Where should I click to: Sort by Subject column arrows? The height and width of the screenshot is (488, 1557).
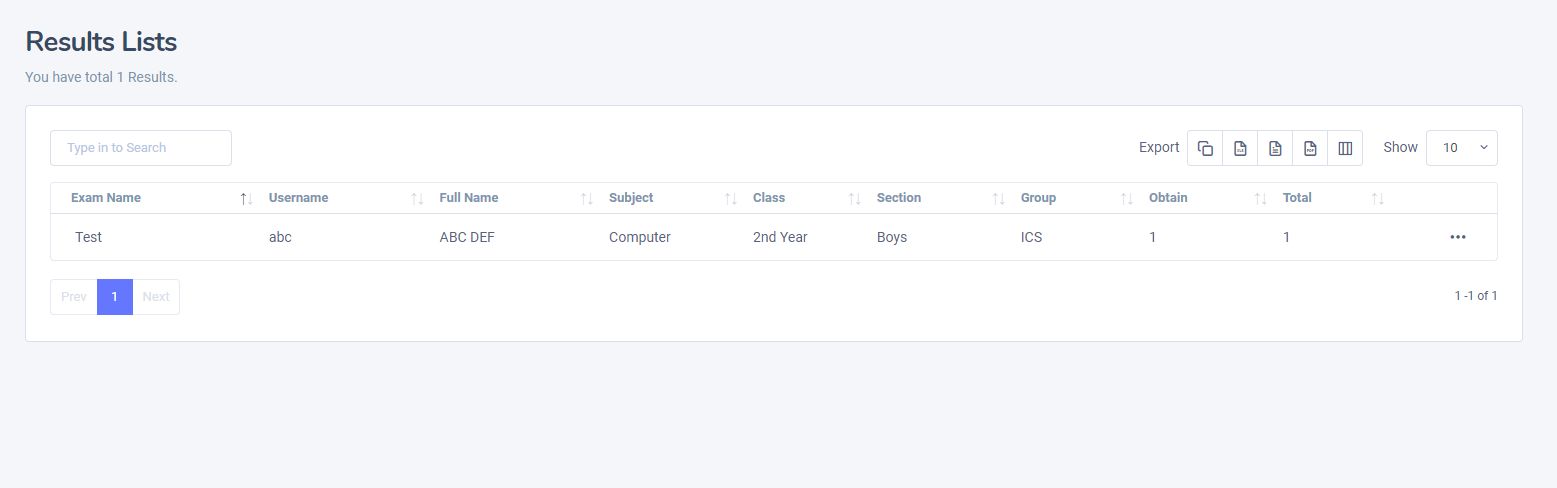pos(731,199)
